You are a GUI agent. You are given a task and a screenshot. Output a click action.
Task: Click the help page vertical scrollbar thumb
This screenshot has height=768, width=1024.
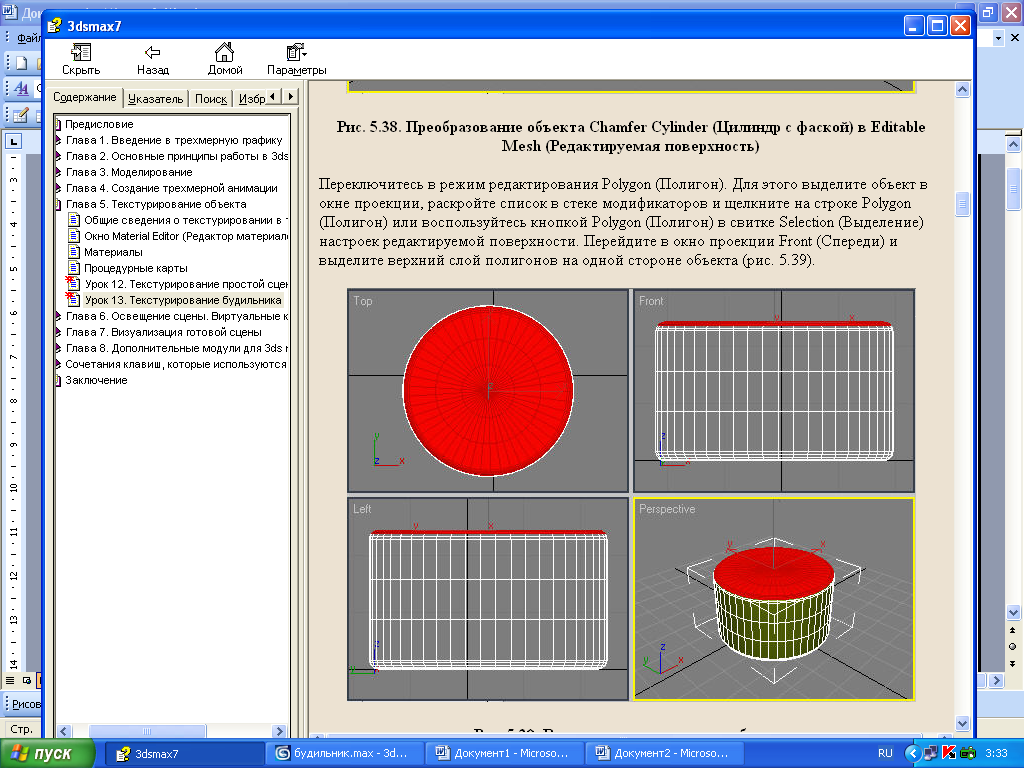962,204
